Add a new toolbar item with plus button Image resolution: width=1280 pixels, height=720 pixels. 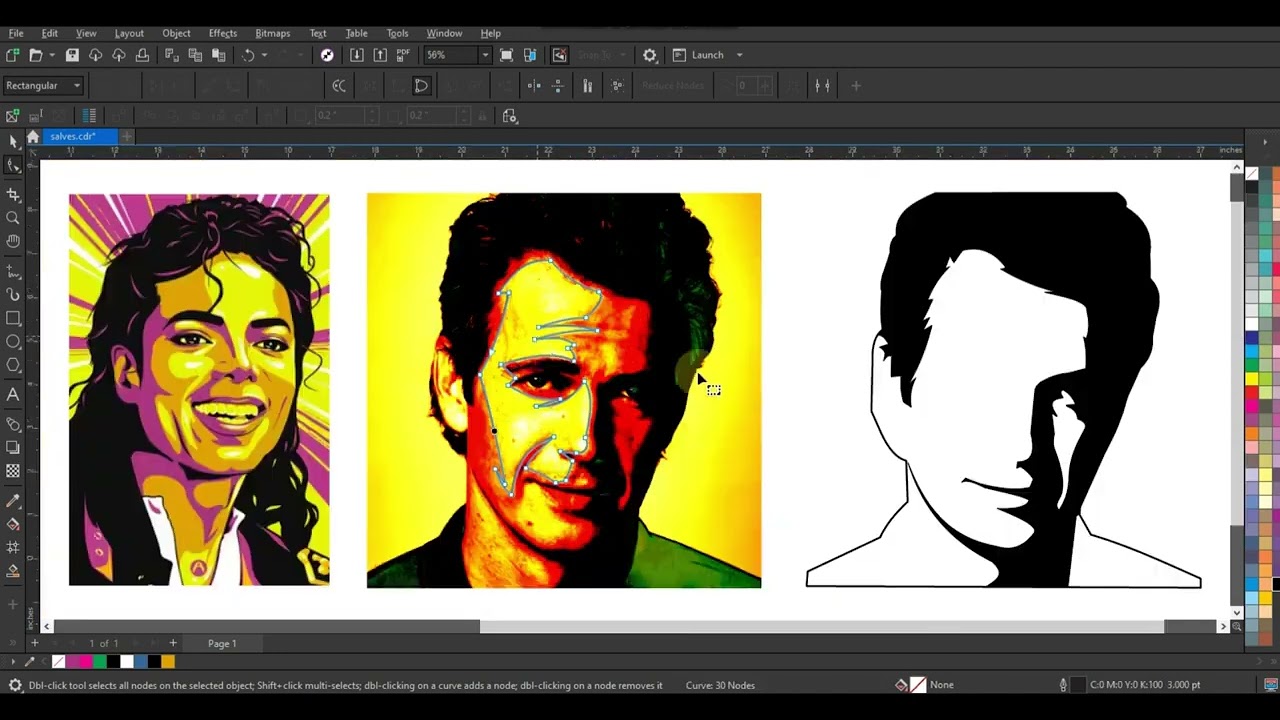pyautogui.click(x=856, y=86)
